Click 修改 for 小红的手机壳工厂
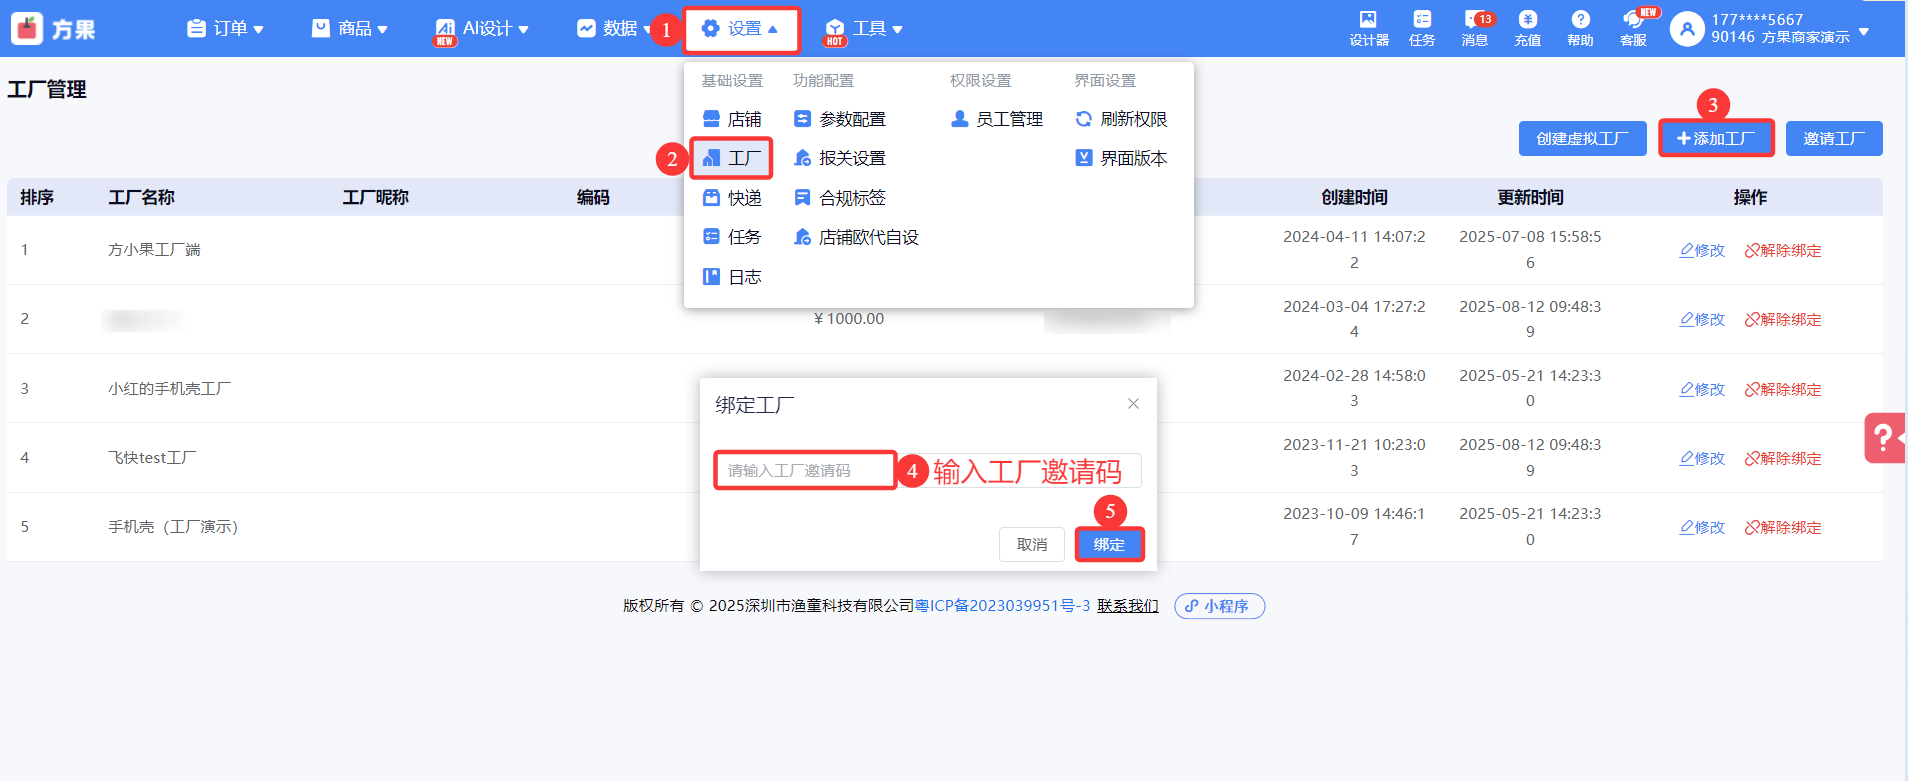This screenshot has height=781, width=1908. [1702, 389]
